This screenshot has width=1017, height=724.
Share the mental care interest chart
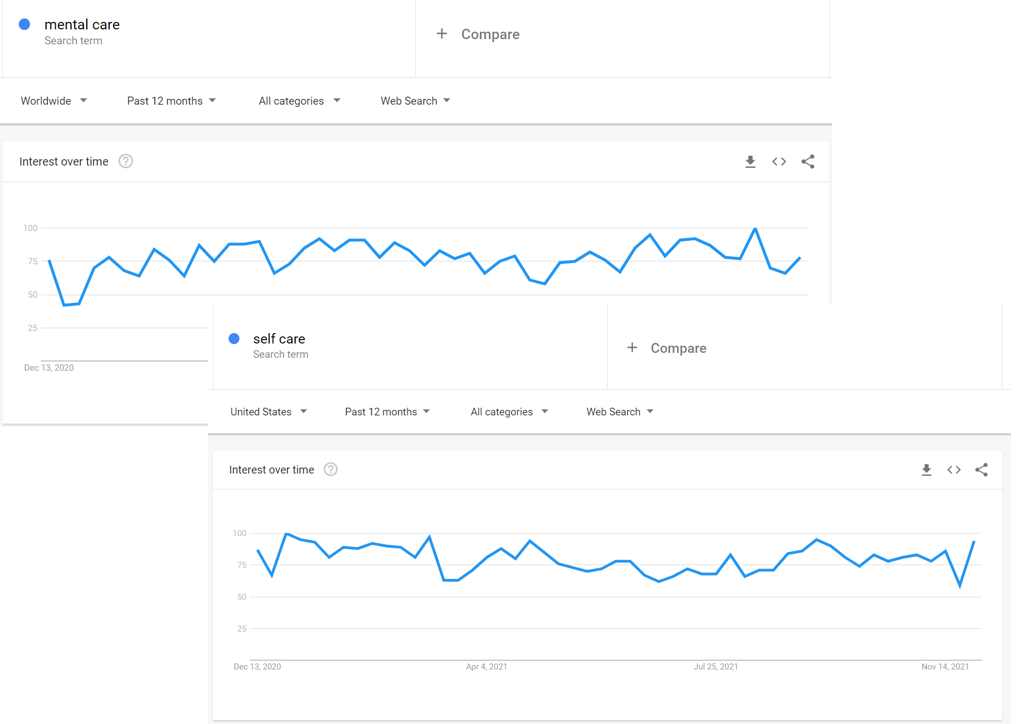808,162
